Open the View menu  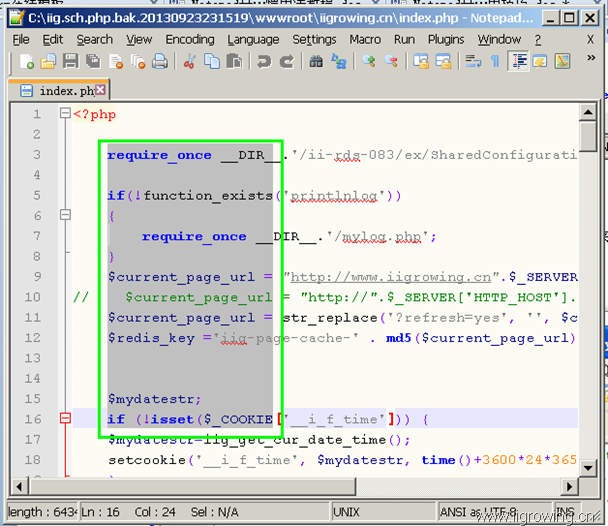click(x=138, y=40)
